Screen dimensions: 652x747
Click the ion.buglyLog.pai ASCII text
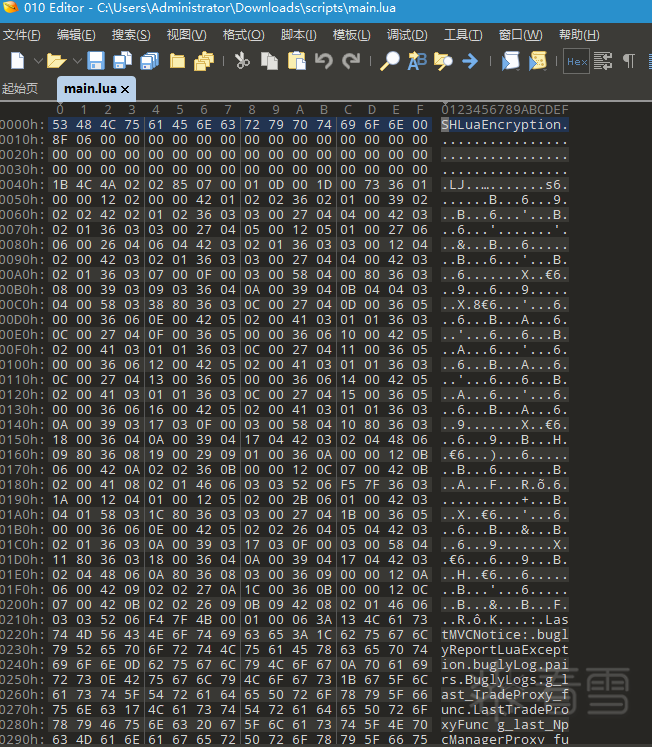[505, 665]
